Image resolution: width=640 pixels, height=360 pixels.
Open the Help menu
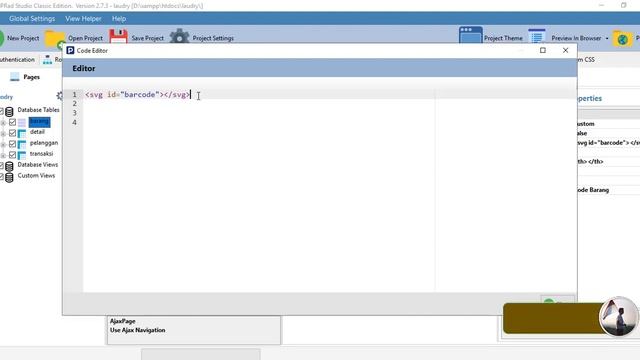click(x=119, y=19)
